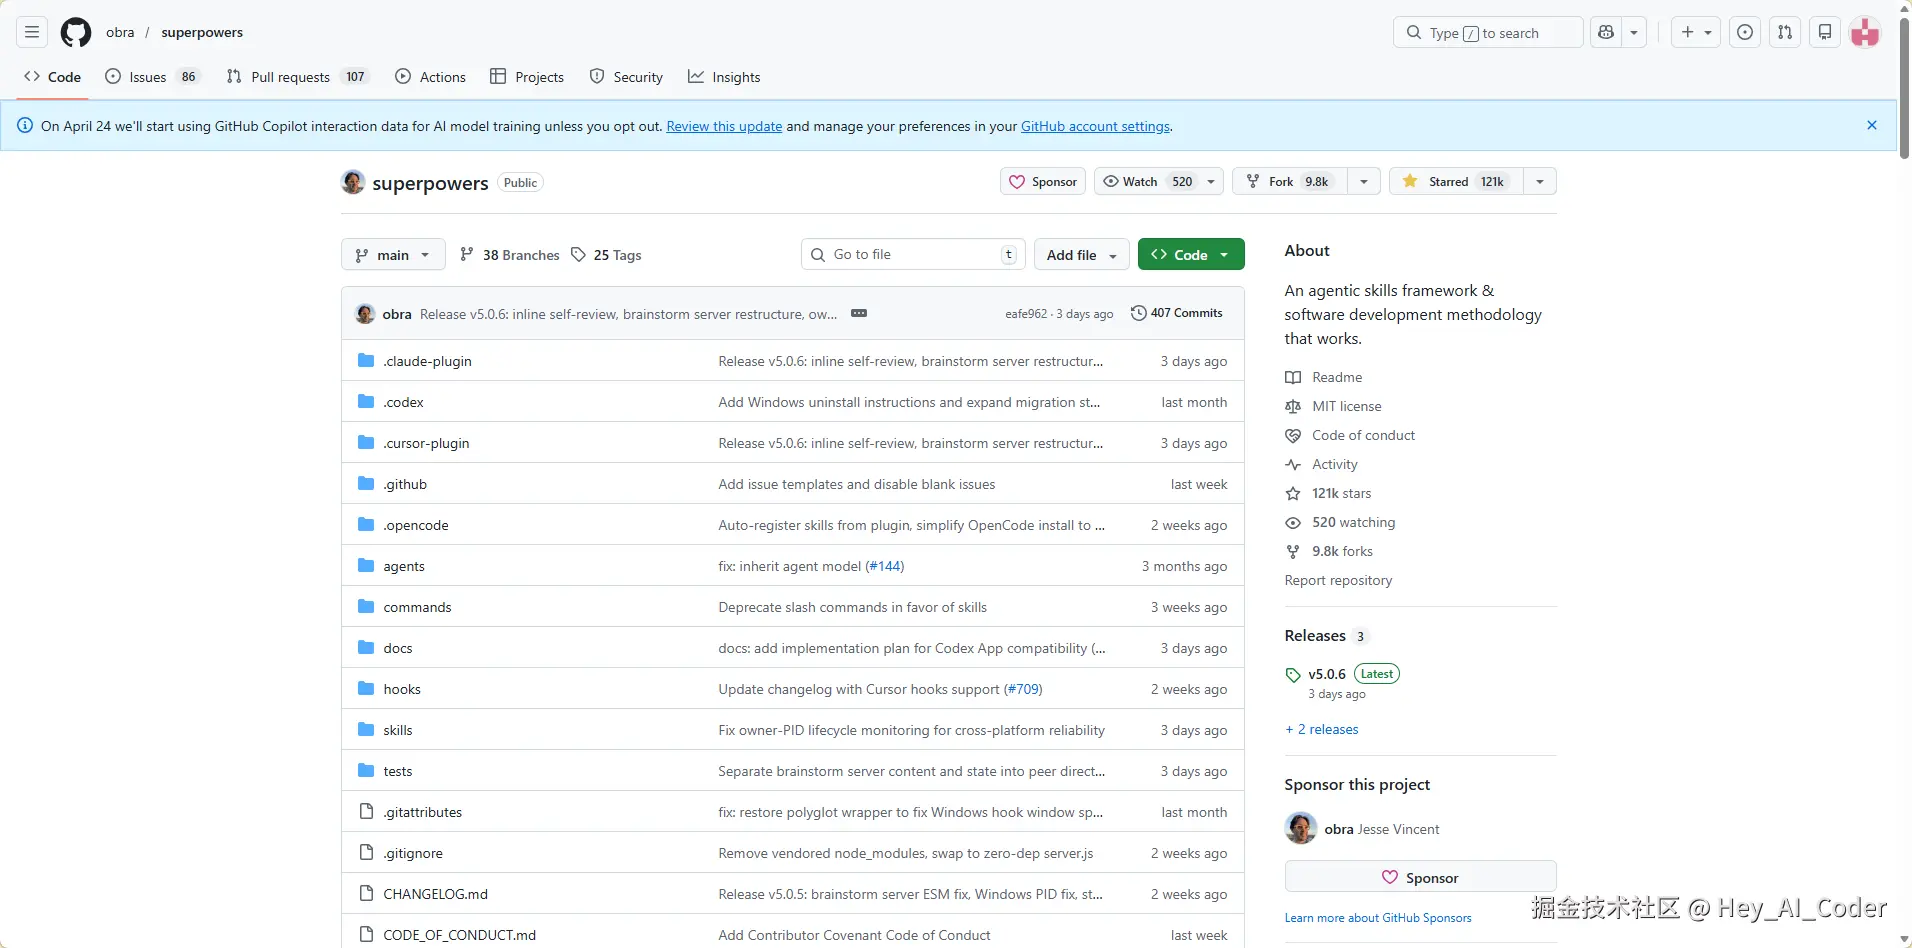Open the MIT license scale icon link

pos(1293,406)
